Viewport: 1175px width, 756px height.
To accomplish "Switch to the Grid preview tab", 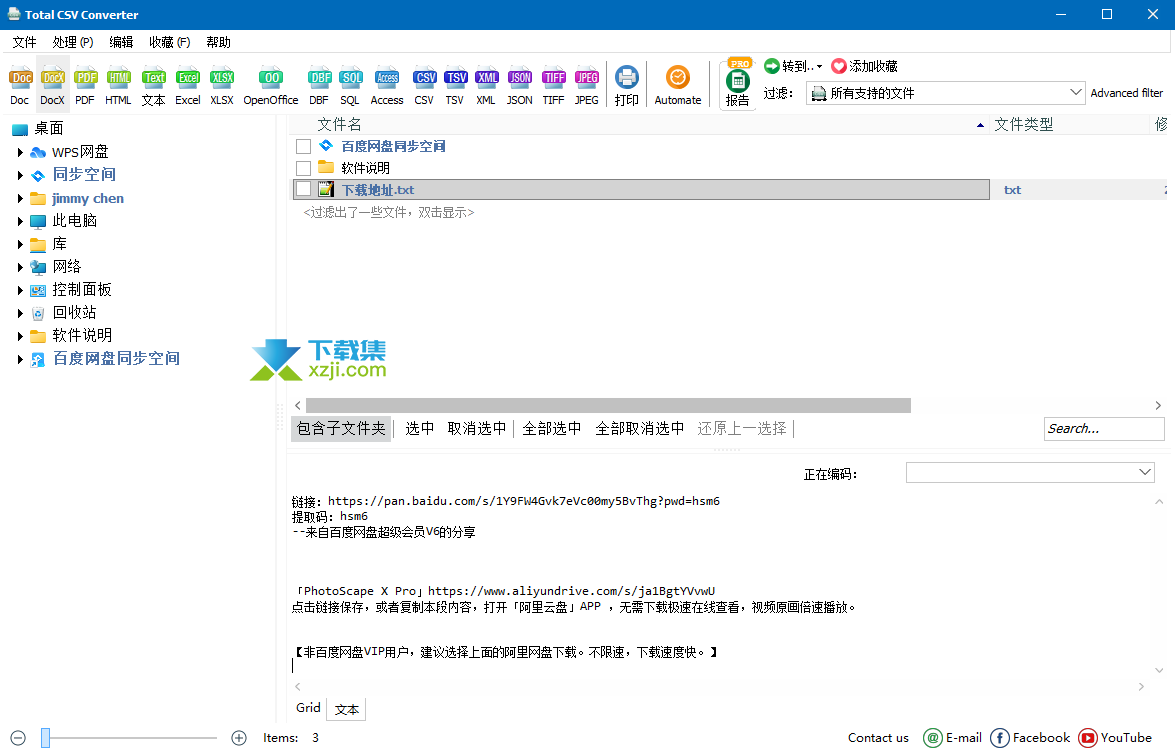I will click(308, 708).
